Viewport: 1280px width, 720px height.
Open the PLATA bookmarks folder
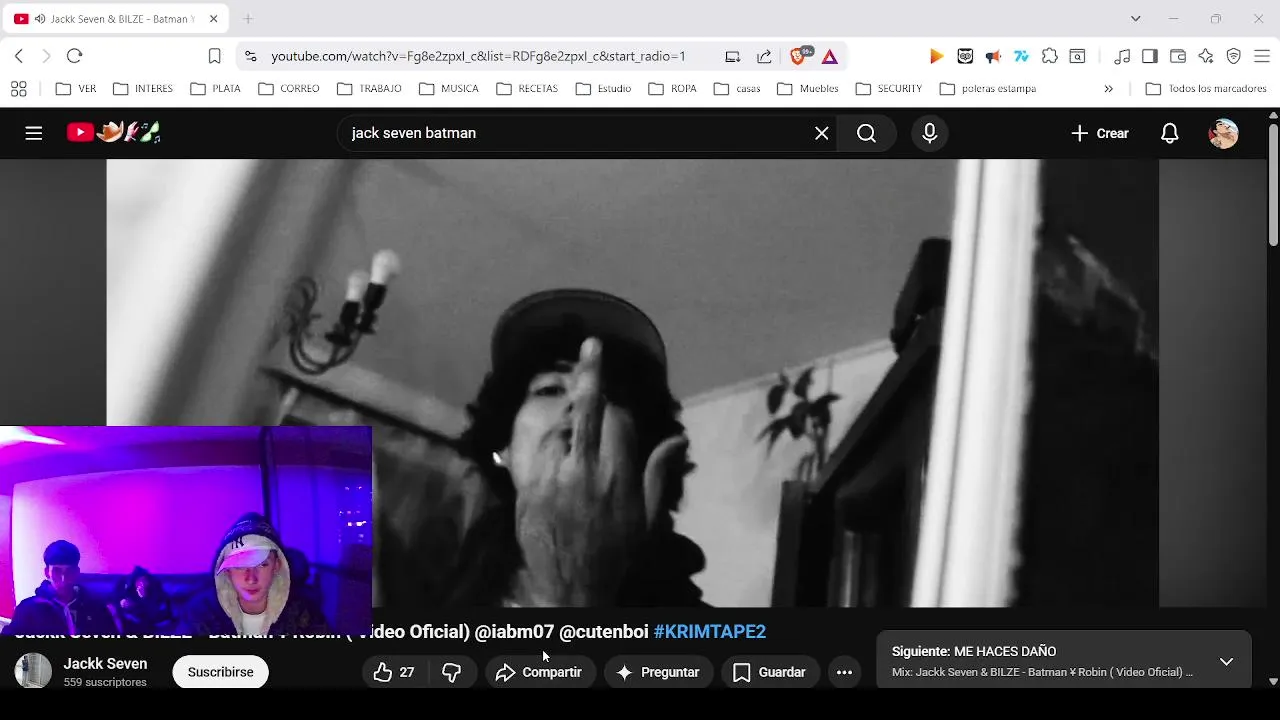215,88
